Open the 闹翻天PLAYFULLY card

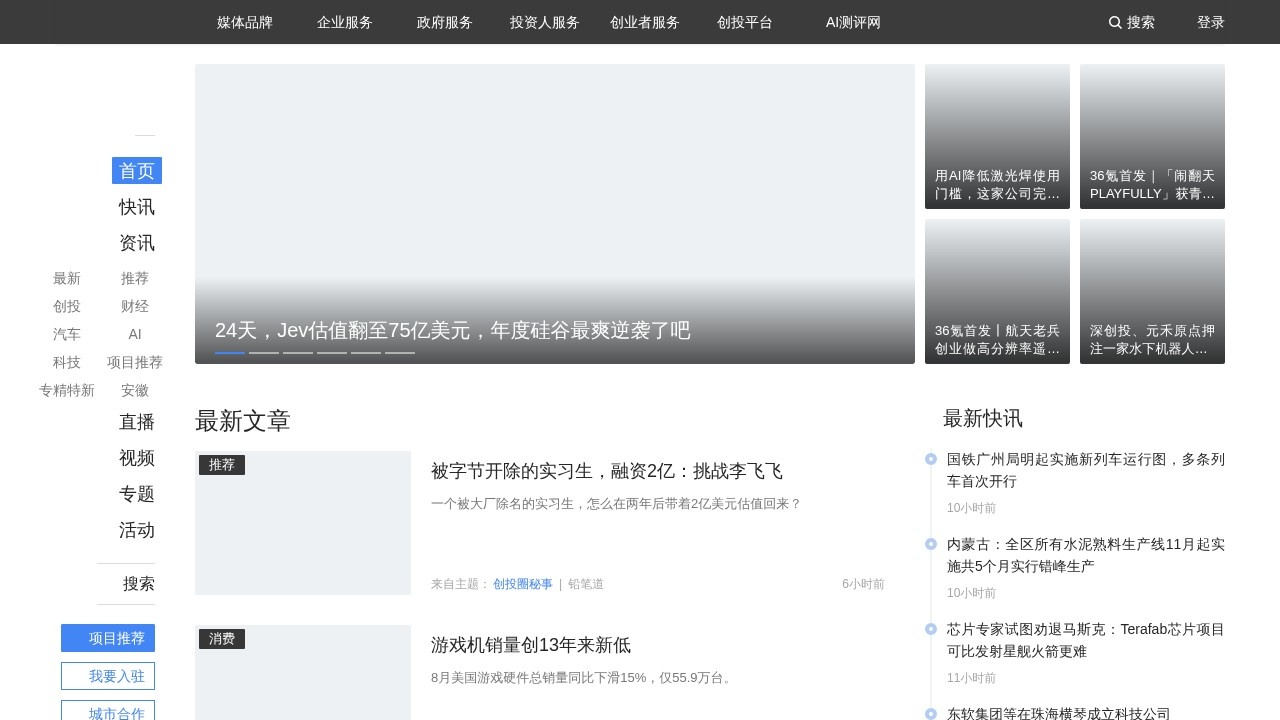pos(1152,137)
